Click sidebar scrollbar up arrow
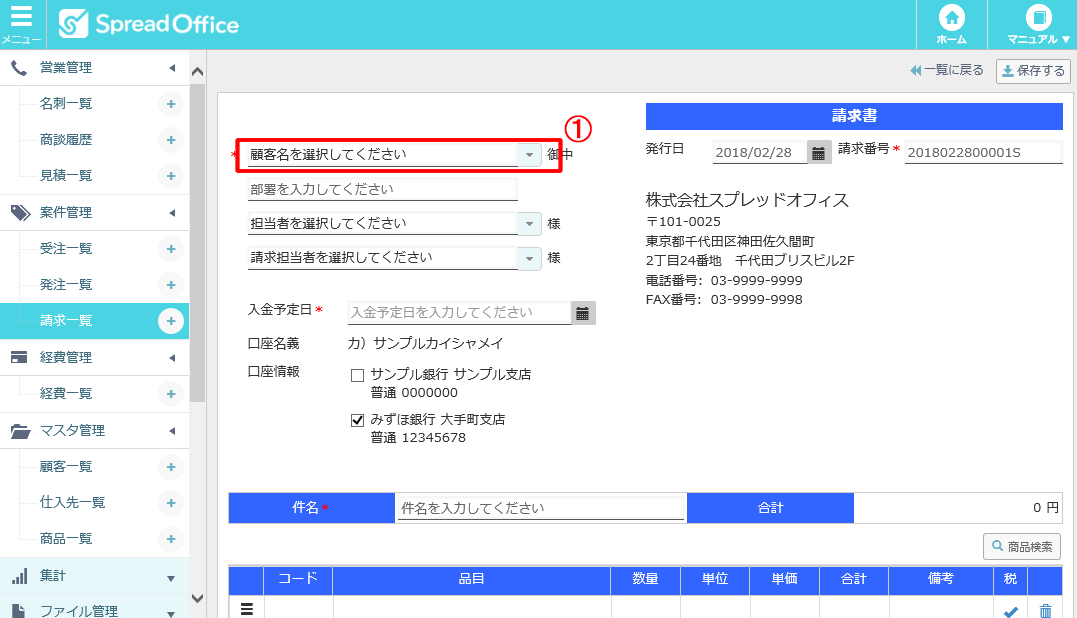This screenshot has height=618, width=1077. coord(198,71)
